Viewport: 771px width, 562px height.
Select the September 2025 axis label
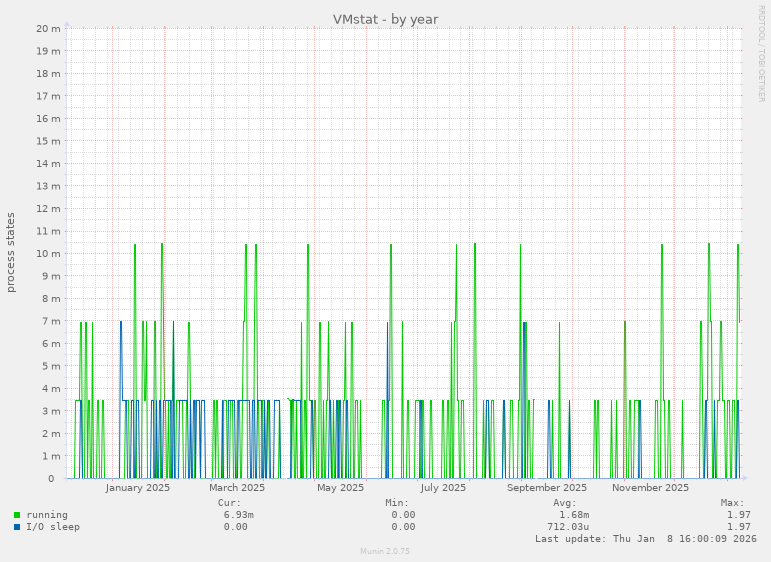[x=547, y=488]
